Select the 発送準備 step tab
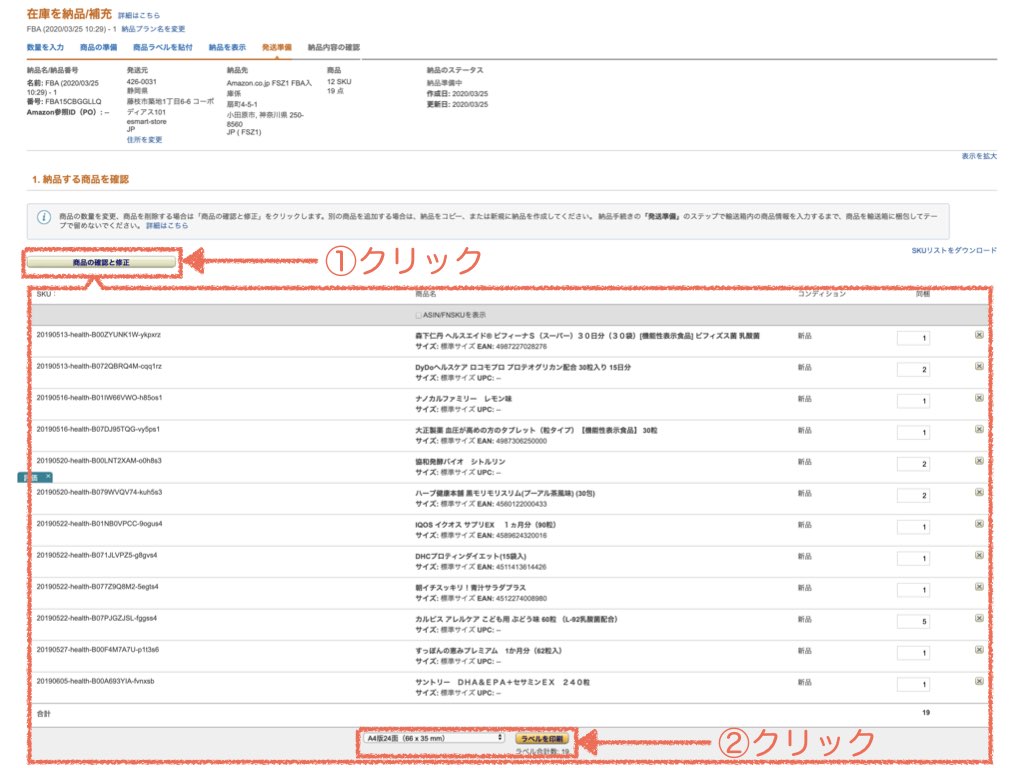This screenshot has height=768, width=1024. tap(277, 48)
